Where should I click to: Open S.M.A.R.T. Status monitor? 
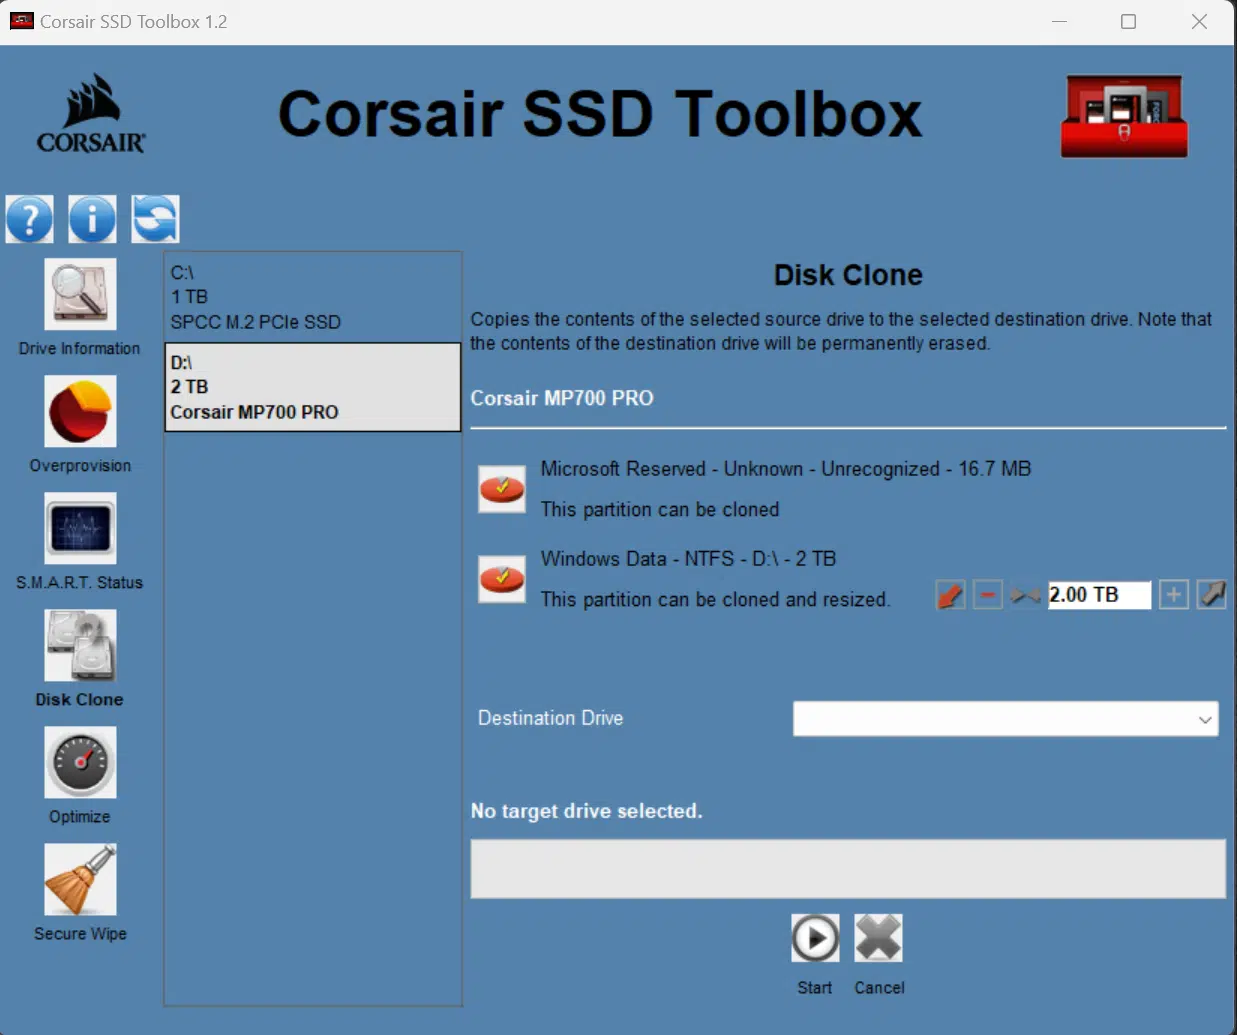(80, 528)
